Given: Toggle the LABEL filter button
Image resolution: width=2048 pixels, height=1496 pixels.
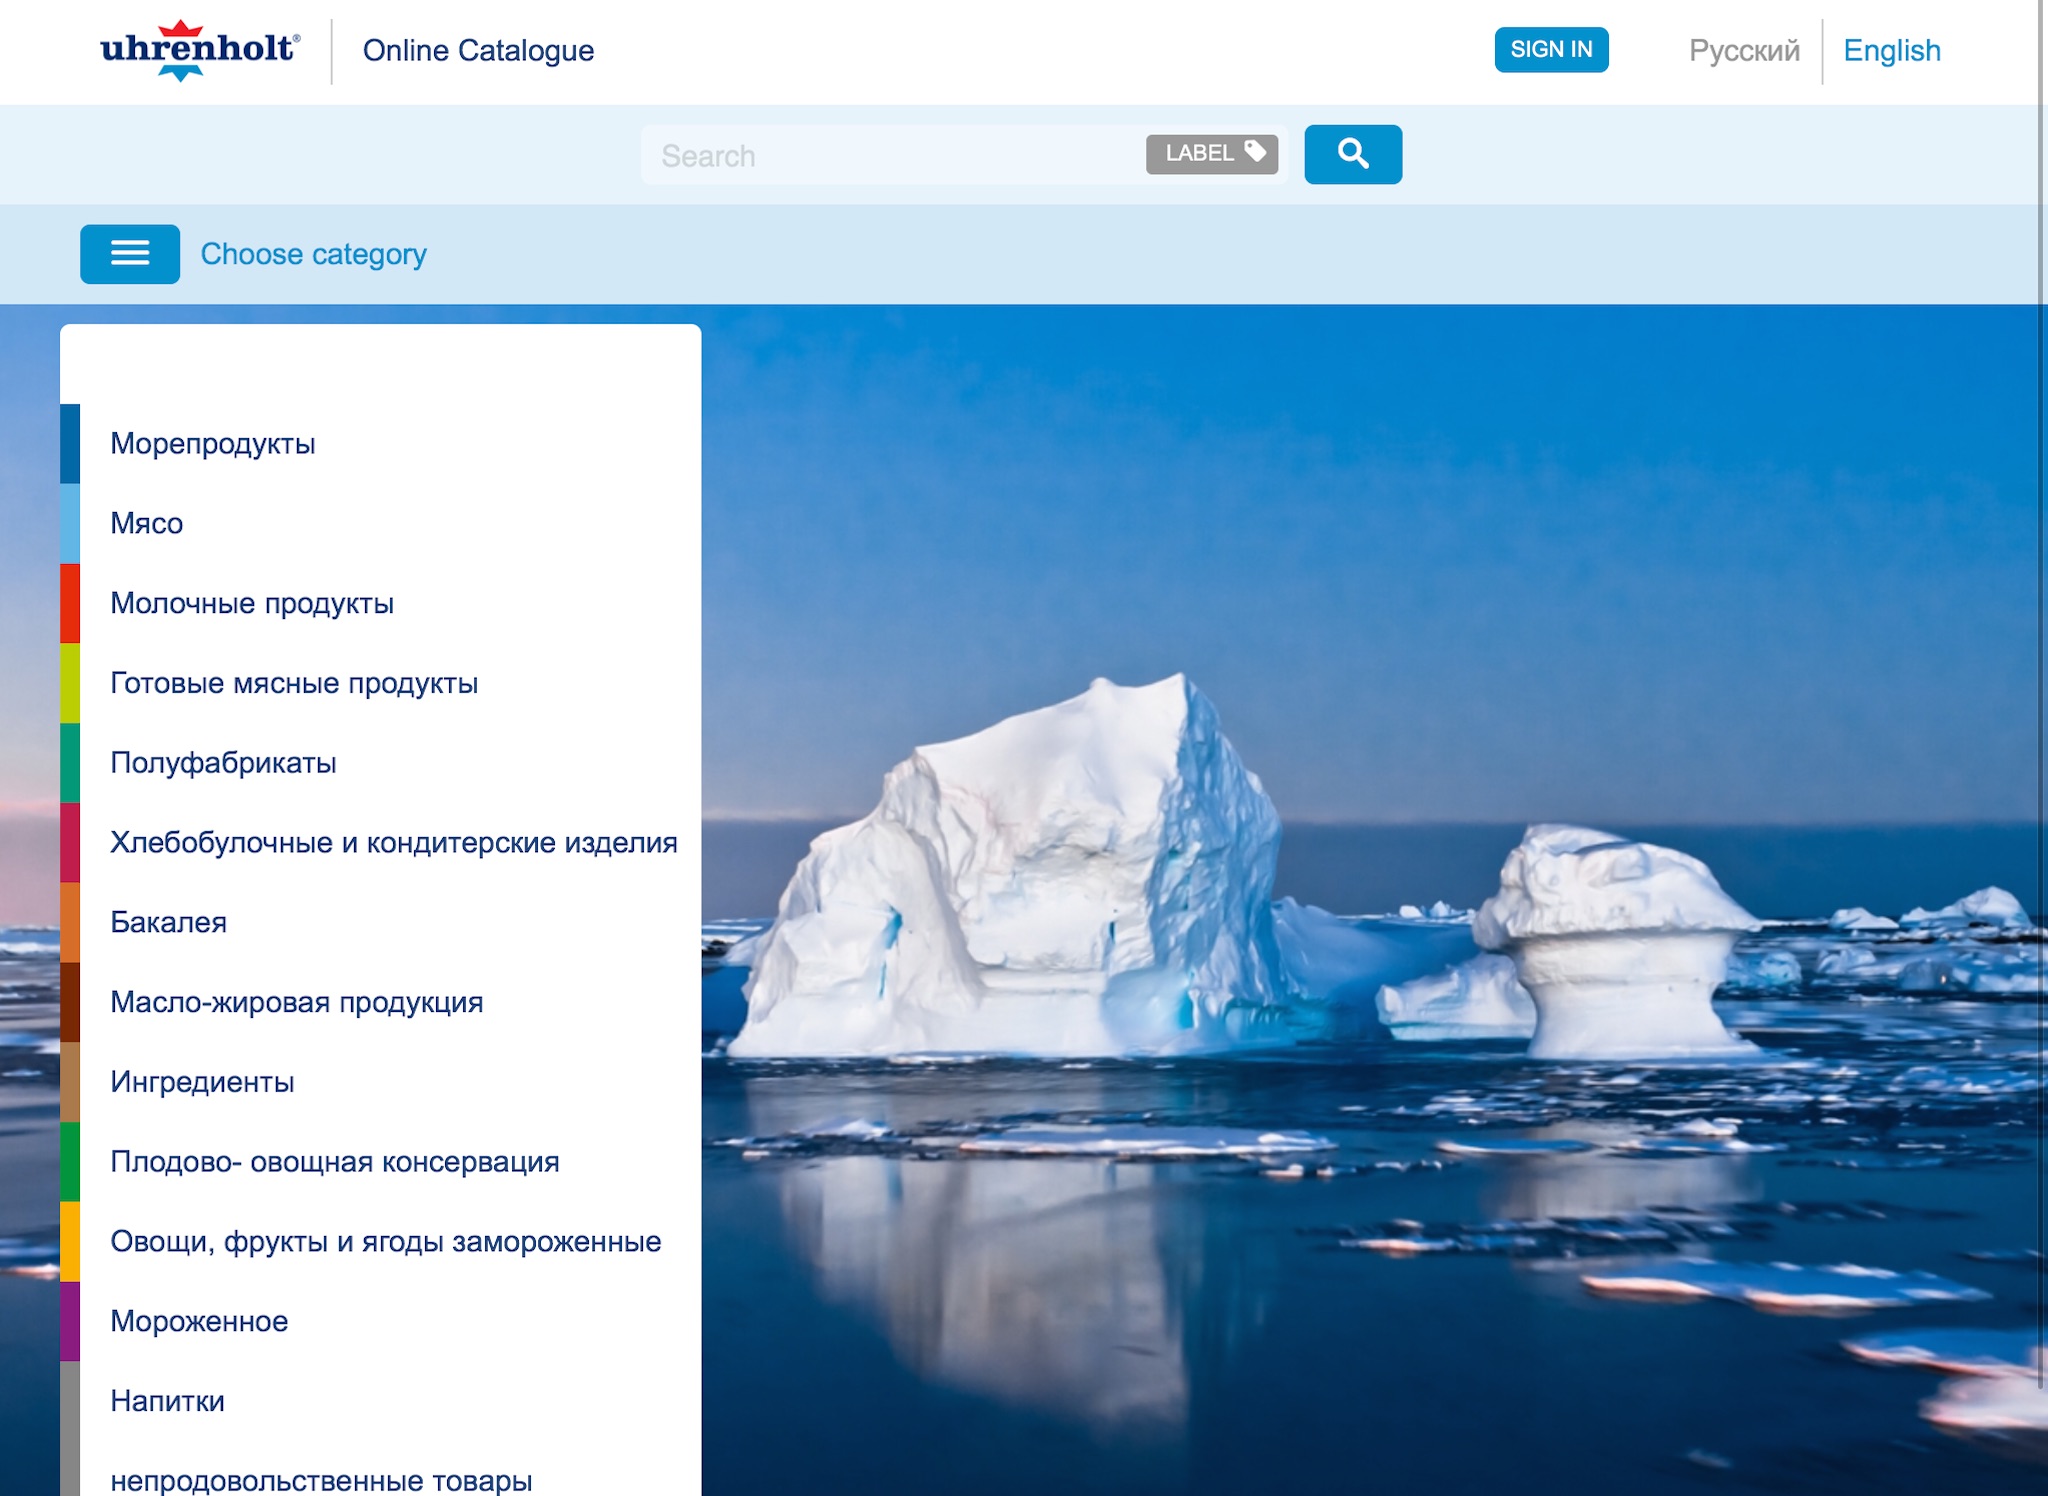Looking at the screenshot, I should (1212, 154).
